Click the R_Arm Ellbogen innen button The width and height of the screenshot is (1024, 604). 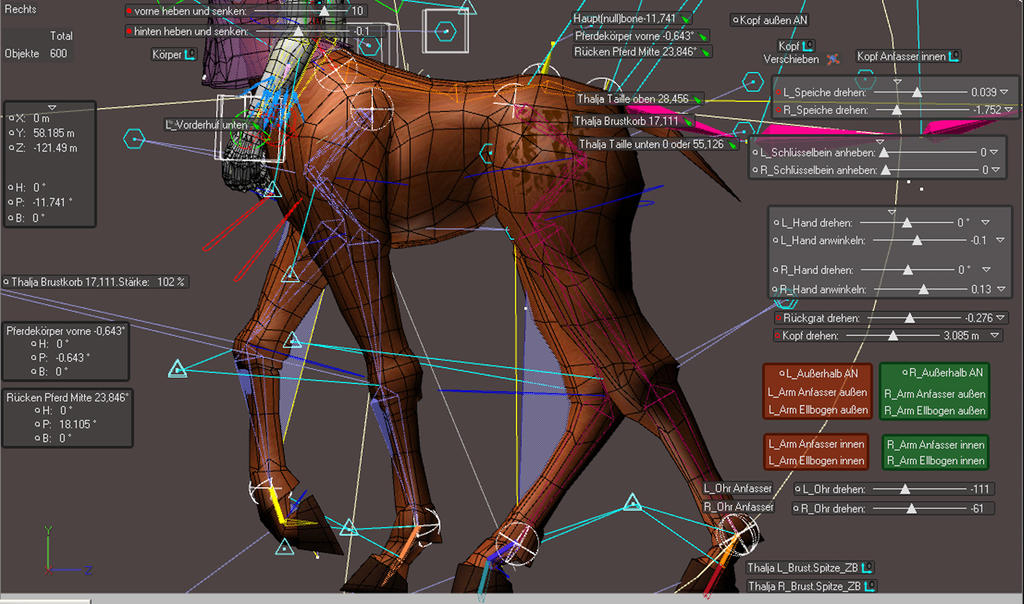935,461
